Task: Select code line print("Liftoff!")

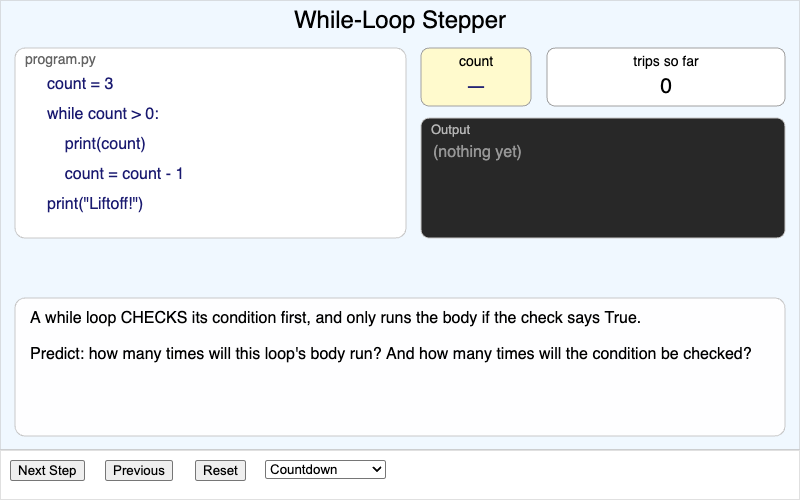Action: click(95, 204)
